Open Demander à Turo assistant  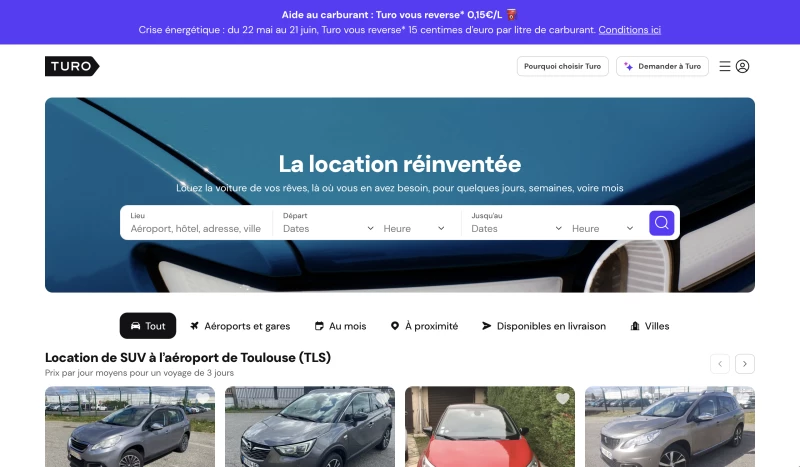(x=662, y=66)
